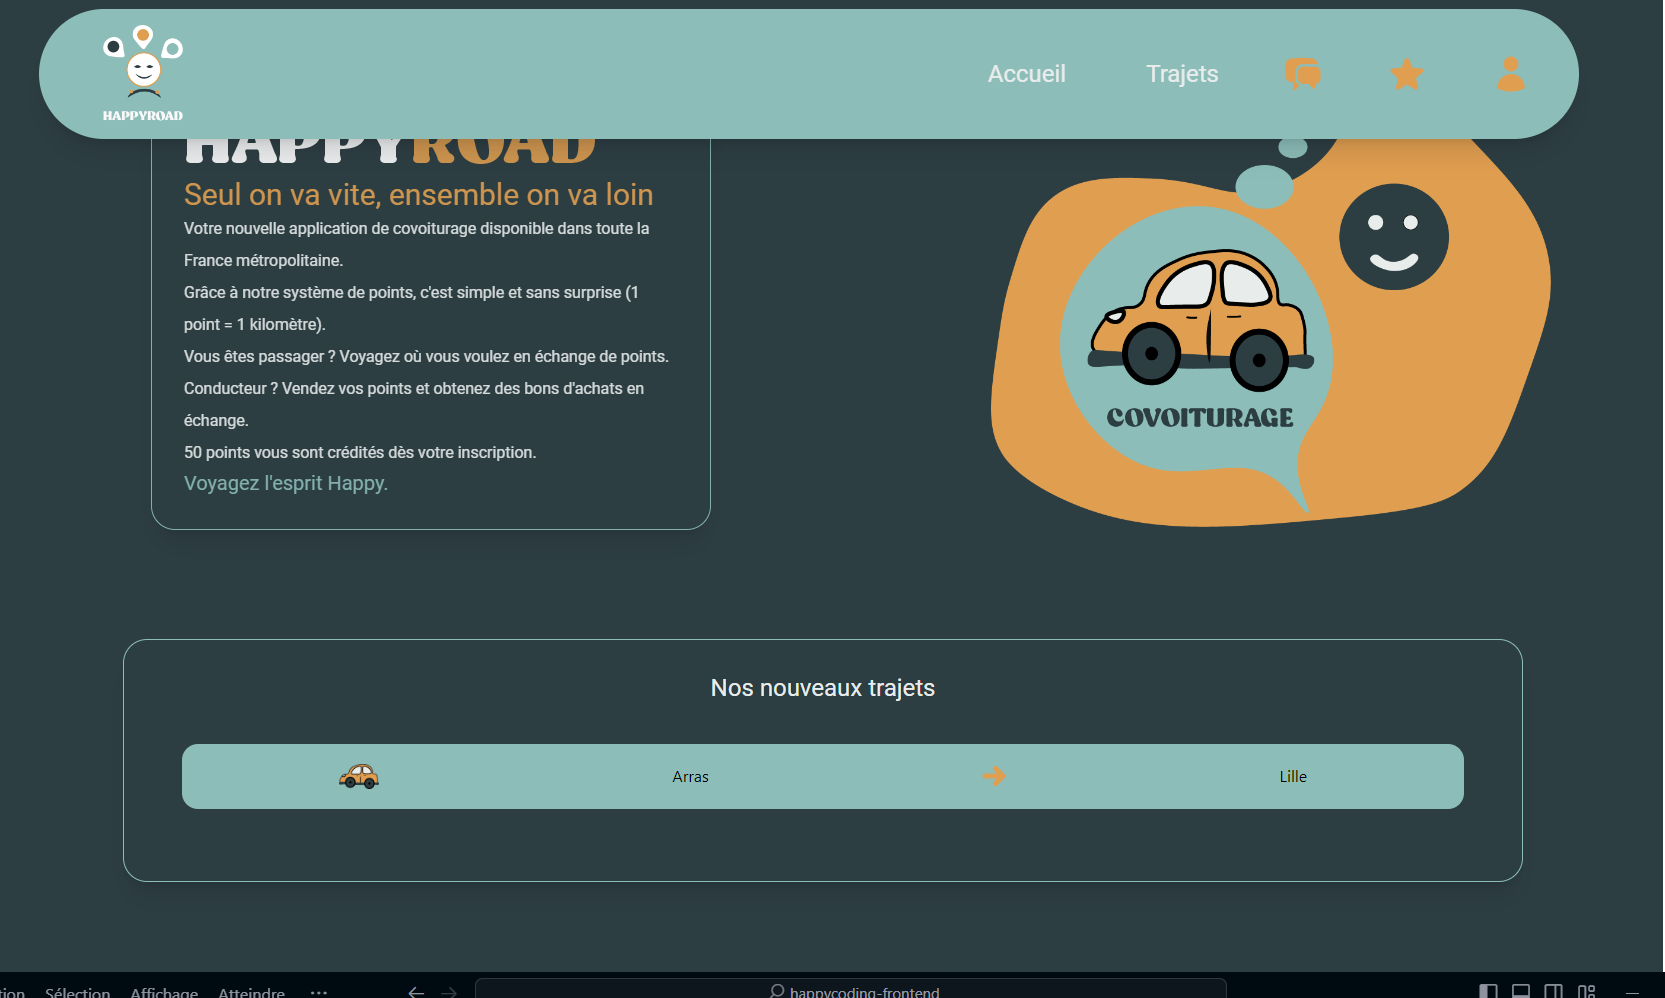
Task: Select the Lille destination city
Action: [x=1293, y=777]
